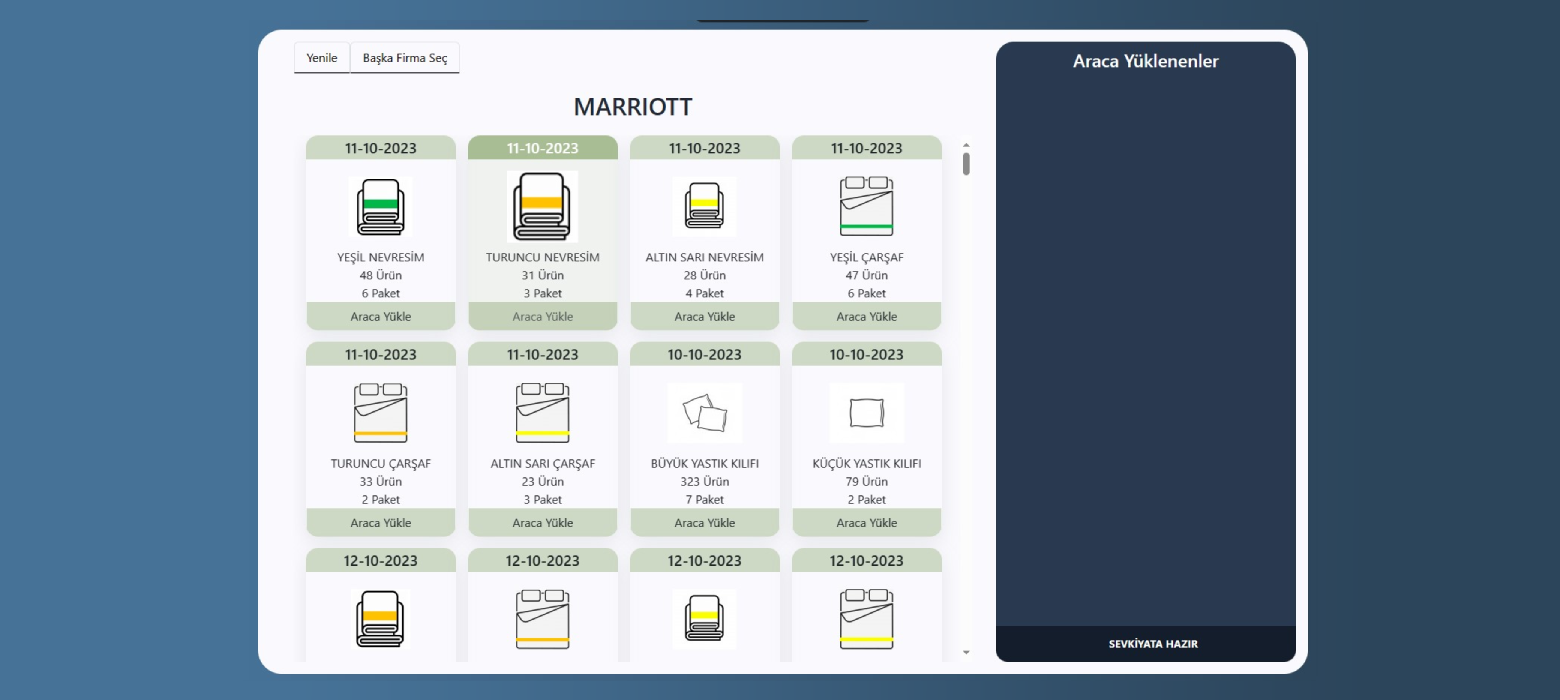Select the Yeşil Çarşaf bed sheet icon
Screen dimensions: 1560x700
coord(866,206)
